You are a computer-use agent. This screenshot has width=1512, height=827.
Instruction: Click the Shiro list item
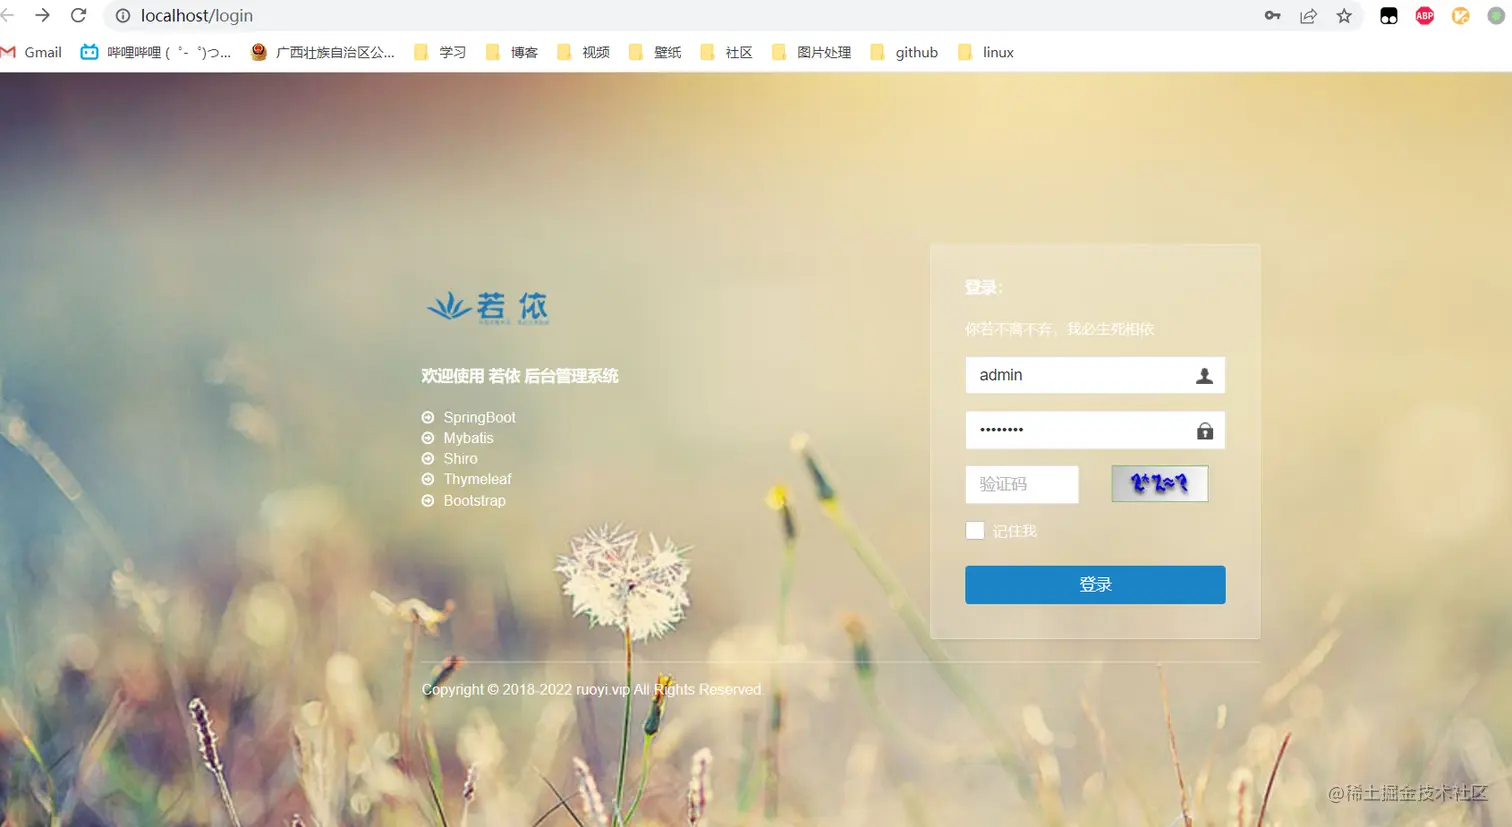460,459
